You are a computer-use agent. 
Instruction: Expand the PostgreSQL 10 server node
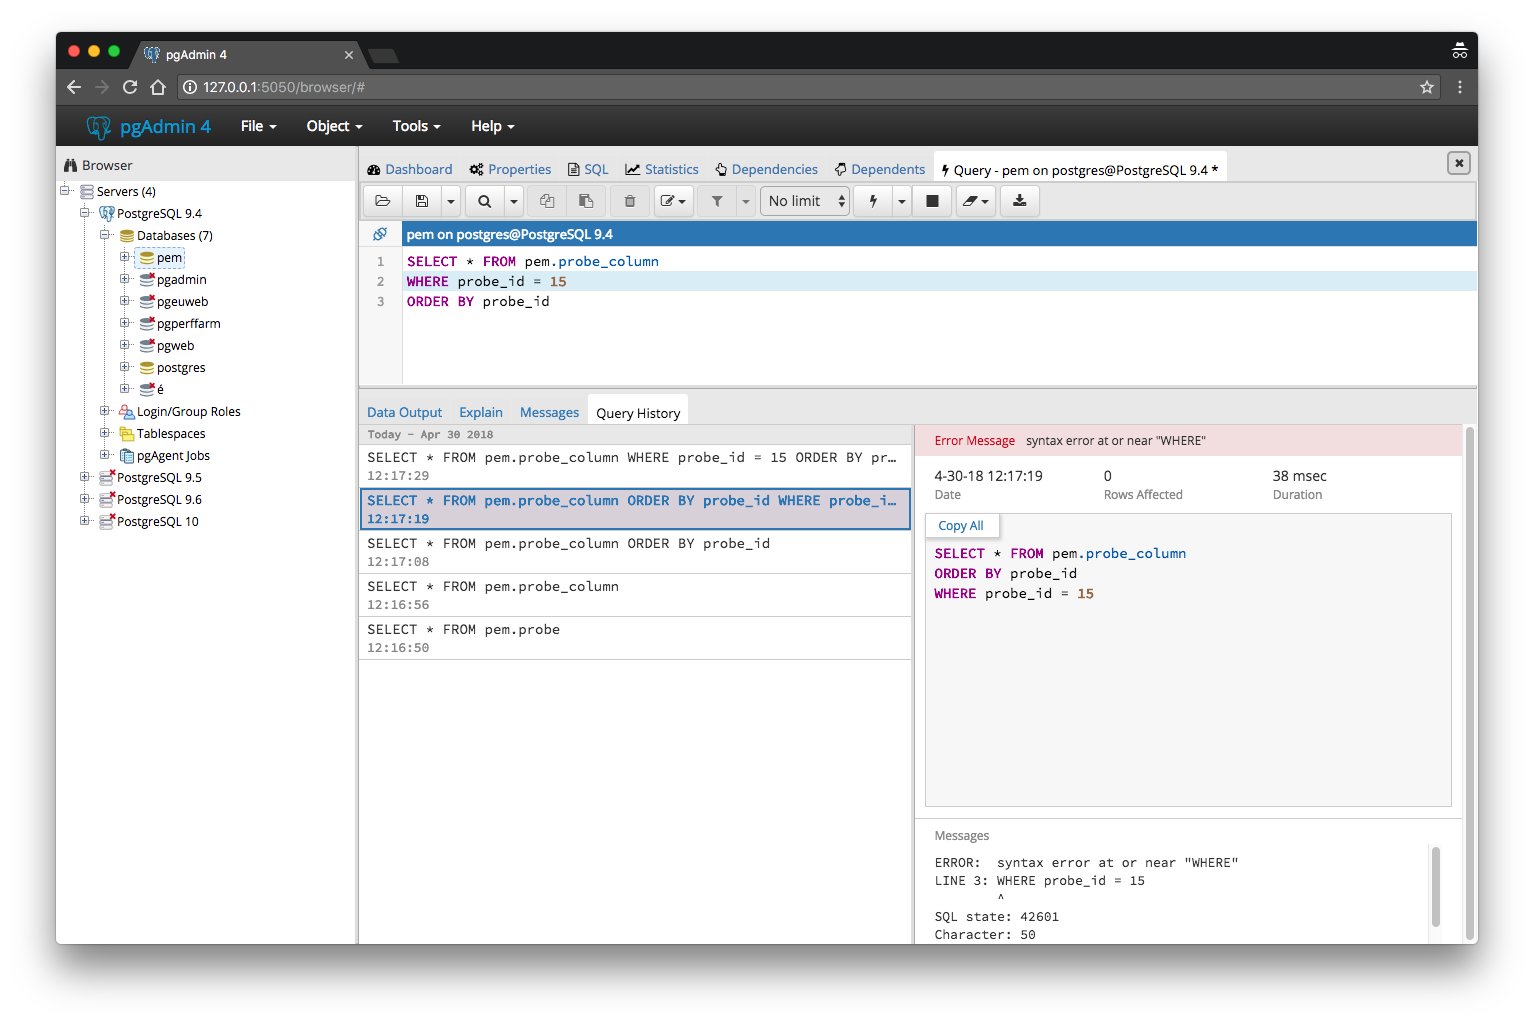[x=85, y=520]
